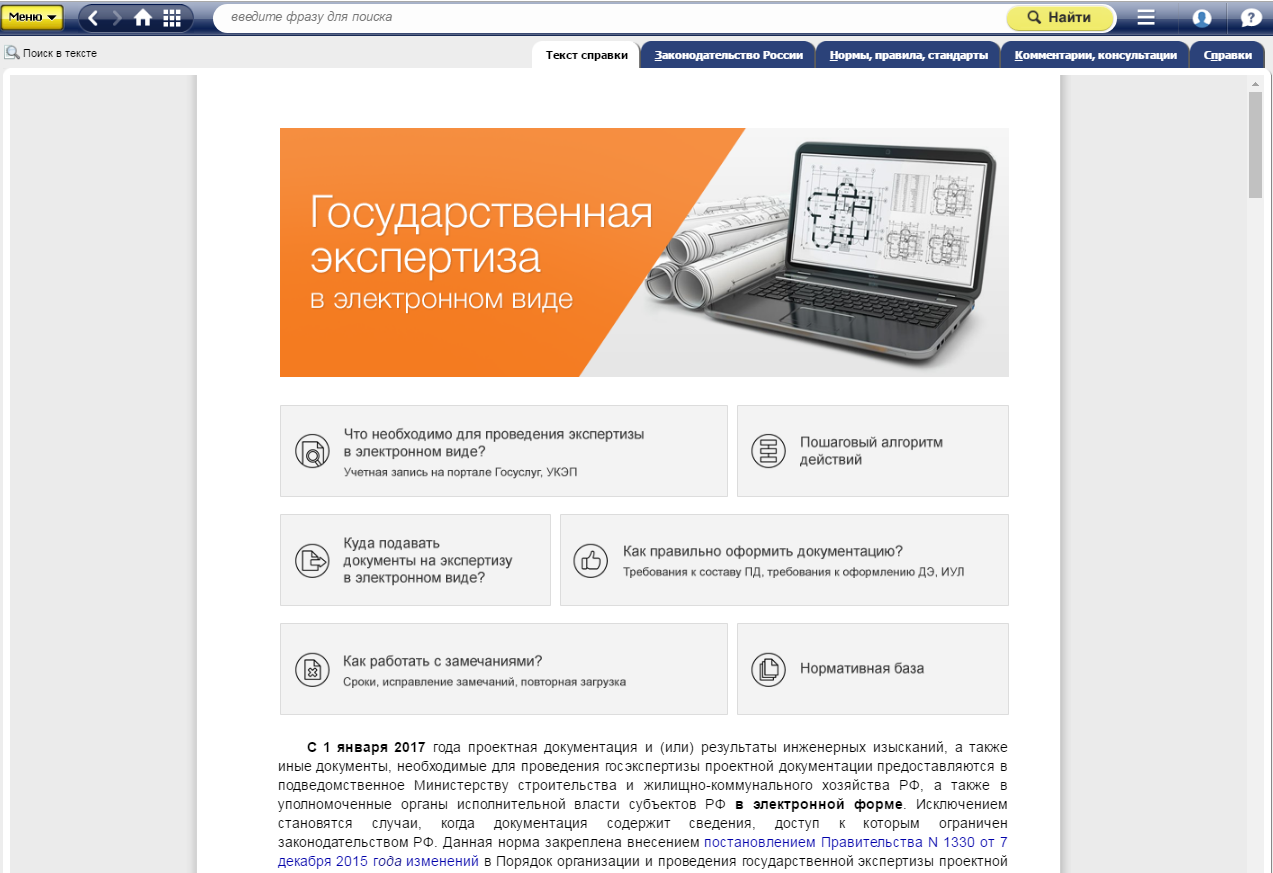The width and height of the screenshot is (1273, 873).
Task: Go to the home page icon
Action: pyautogui.click(x=143, y=18)
